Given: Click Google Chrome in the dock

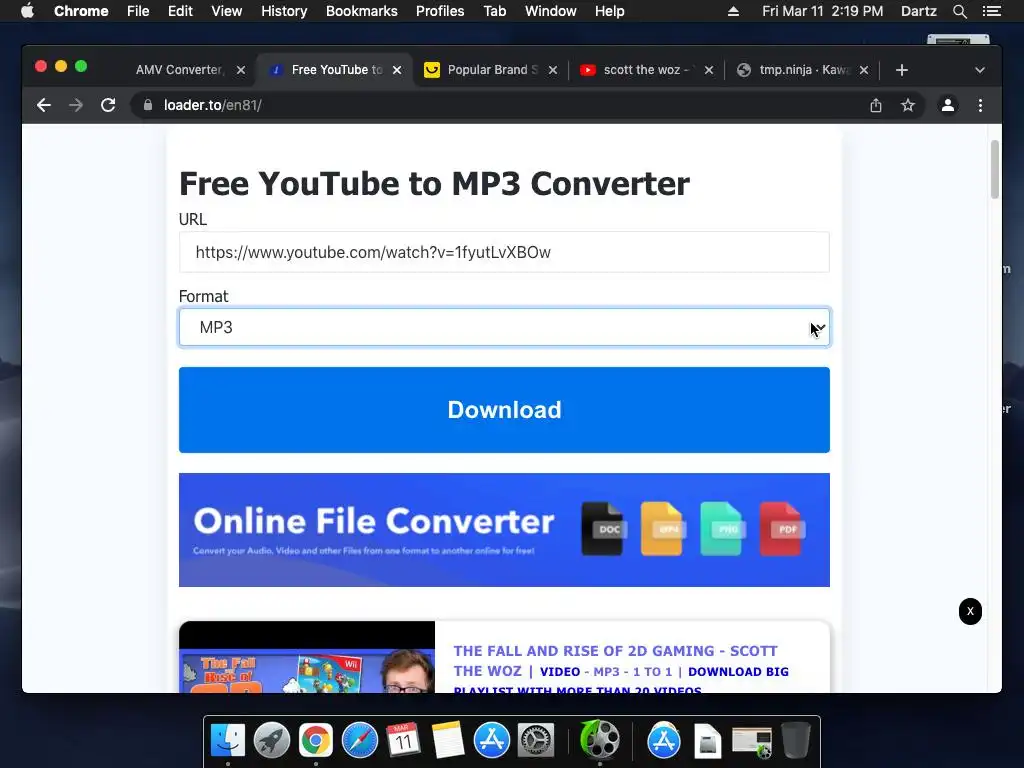Looking at the screenshot, I should click(x=315, y=740).
